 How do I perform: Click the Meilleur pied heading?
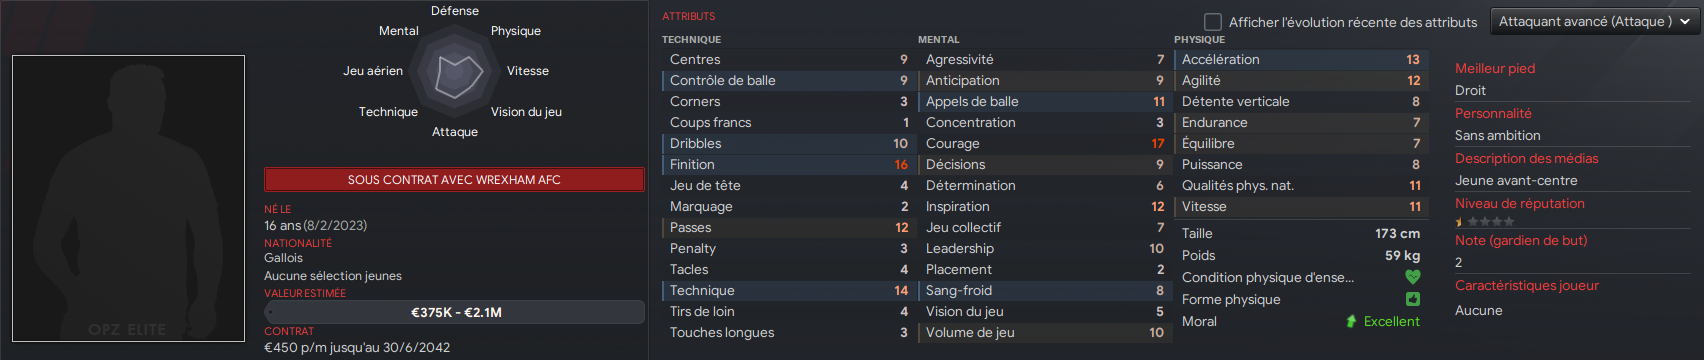click(1495, 68)
